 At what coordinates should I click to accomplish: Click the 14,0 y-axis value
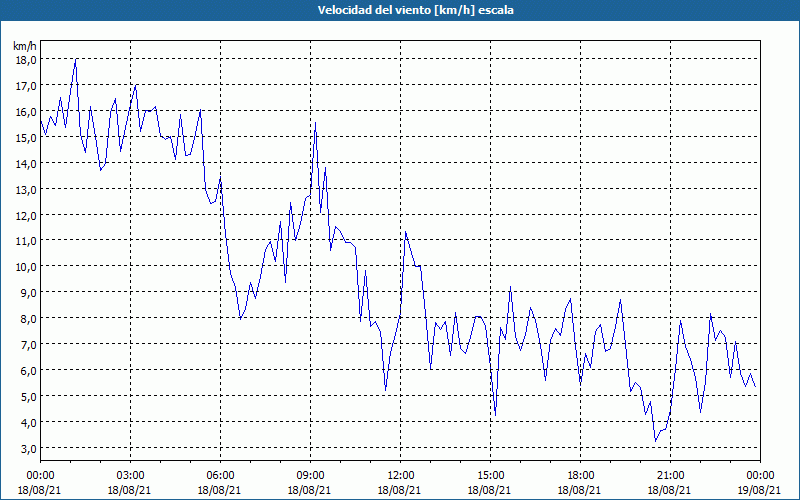[26, 164]
